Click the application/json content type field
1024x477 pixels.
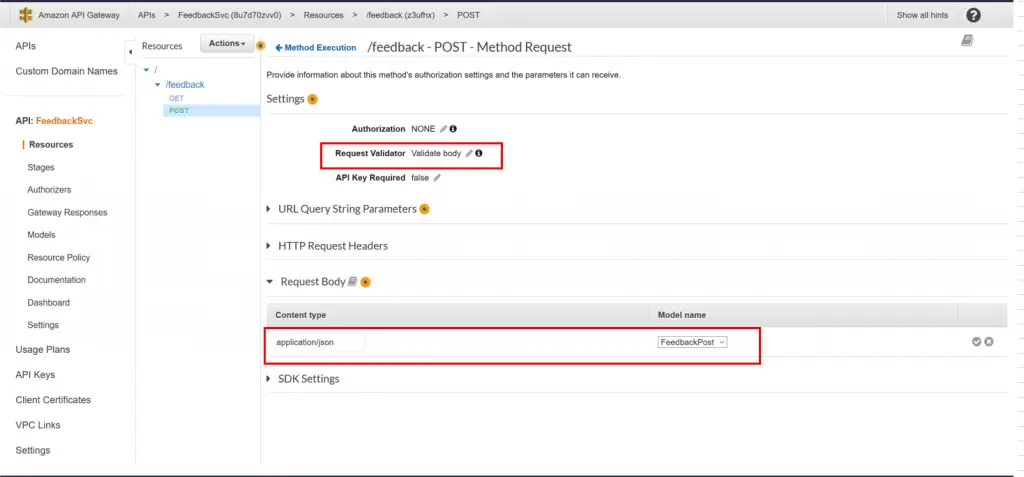[x=317, y=342]
